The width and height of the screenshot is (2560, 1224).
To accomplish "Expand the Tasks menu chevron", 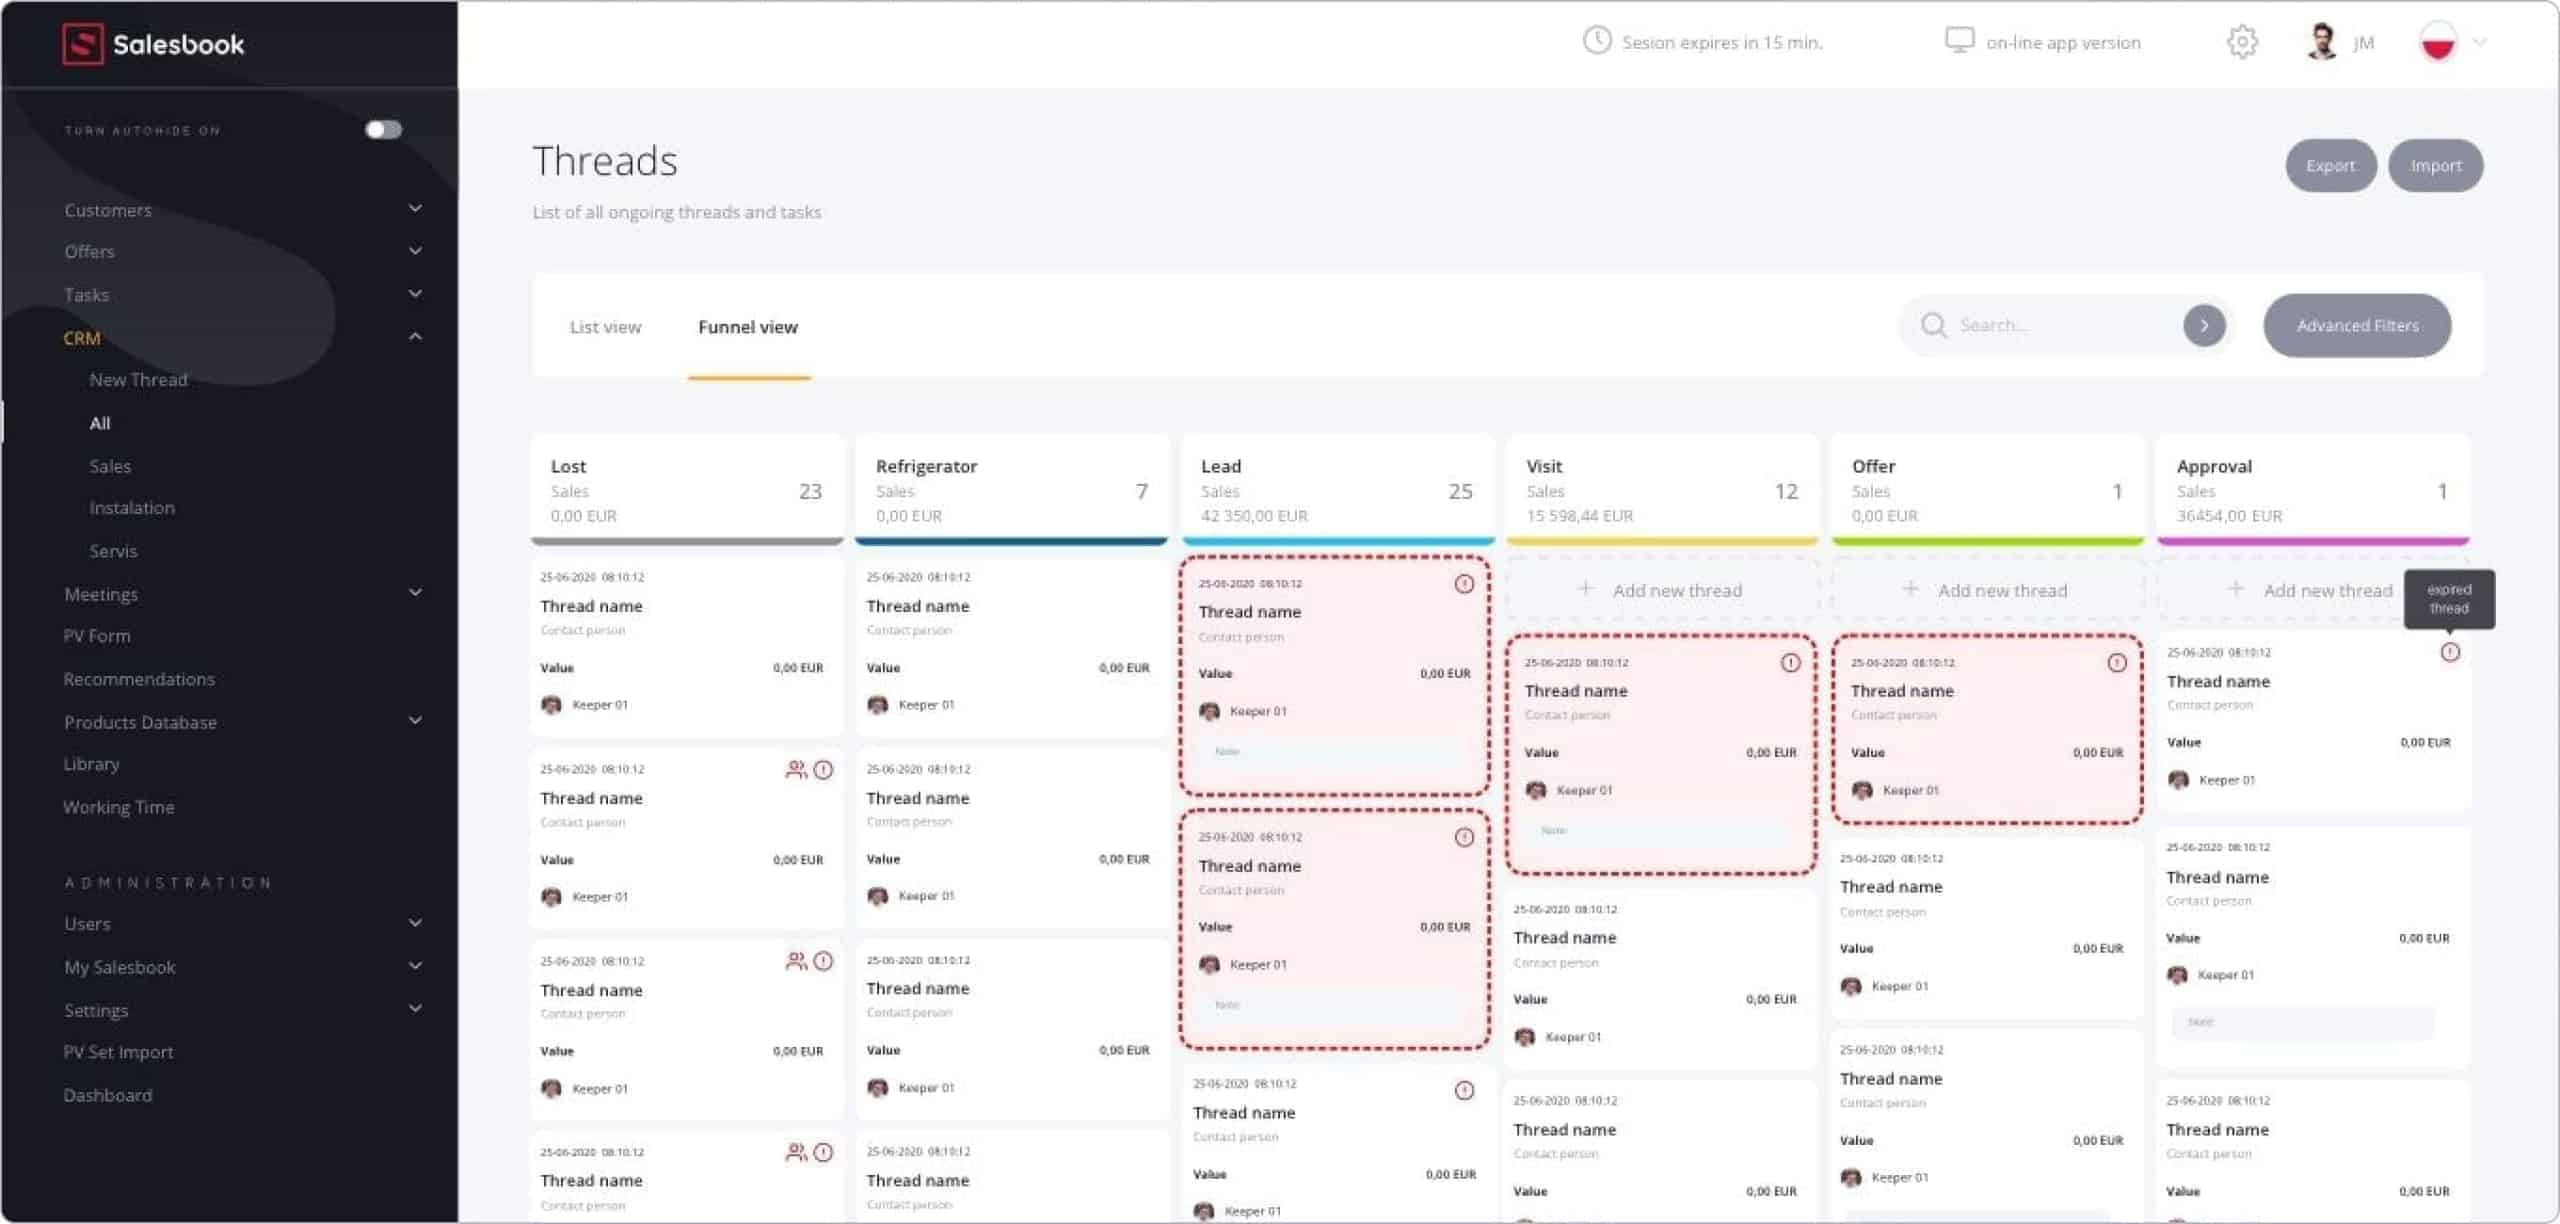I will click(x=415, y=293).
